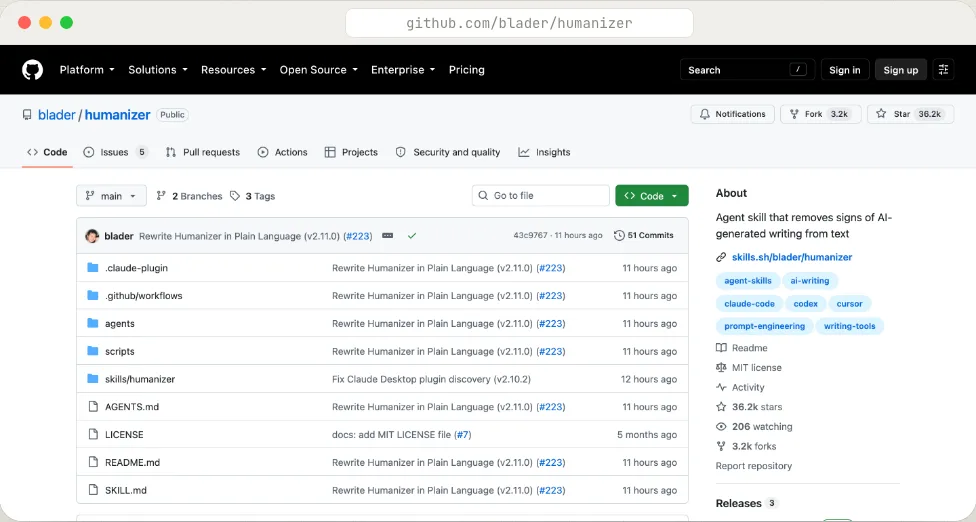Click the Sign up button
This screenshot has width=976, height=522.
(901, 70)
